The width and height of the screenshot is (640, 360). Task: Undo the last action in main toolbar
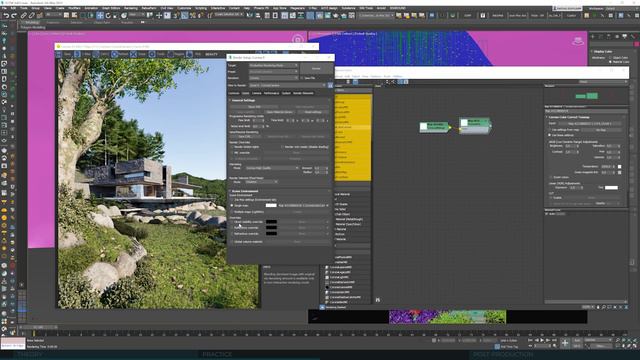(6, 16)
